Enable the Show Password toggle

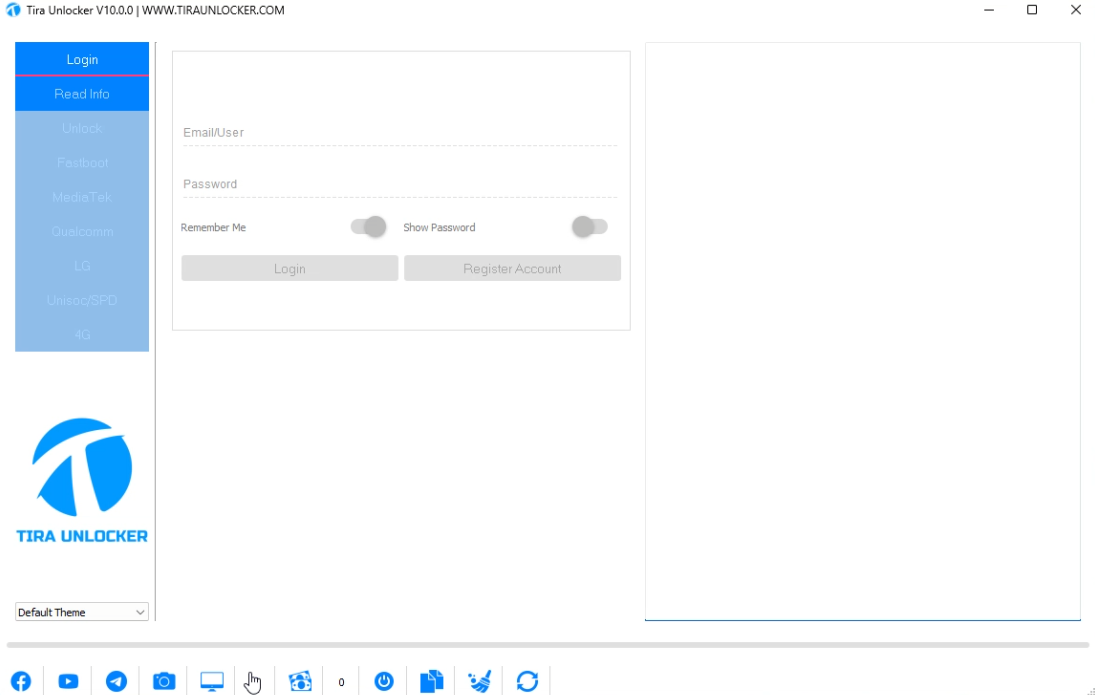click(x=589, y=227)
